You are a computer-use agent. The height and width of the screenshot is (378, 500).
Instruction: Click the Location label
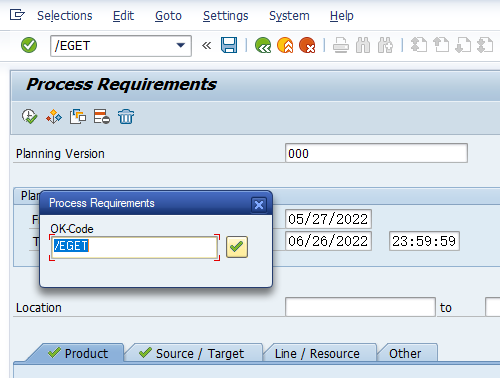click(x=39, y=308)
